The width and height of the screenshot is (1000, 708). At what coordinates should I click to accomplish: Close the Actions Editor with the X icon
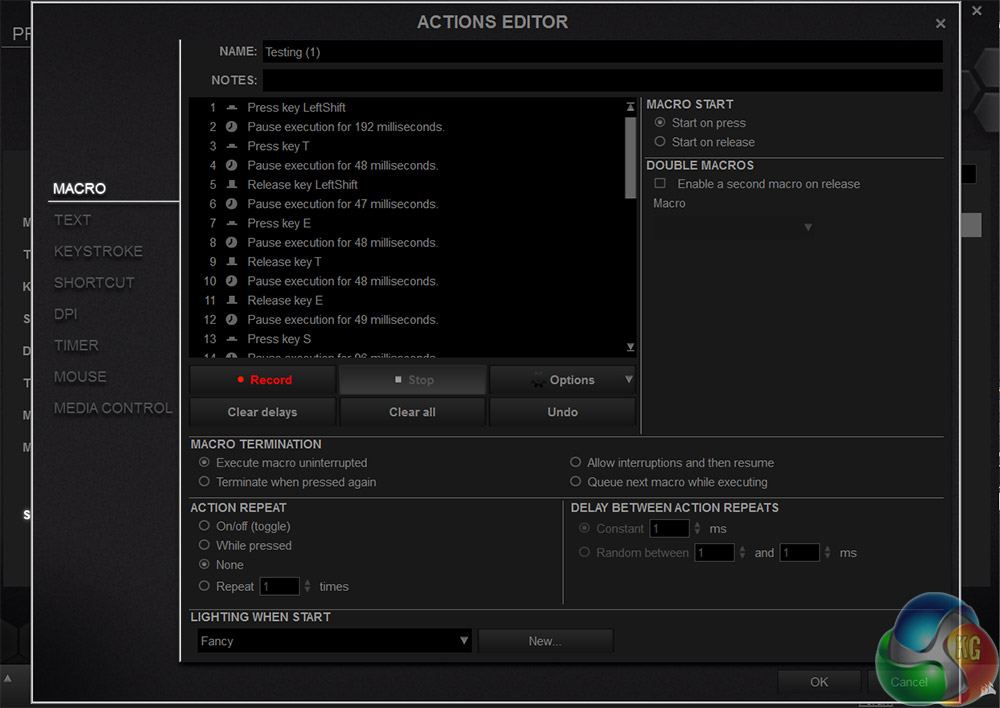point(940,23)
